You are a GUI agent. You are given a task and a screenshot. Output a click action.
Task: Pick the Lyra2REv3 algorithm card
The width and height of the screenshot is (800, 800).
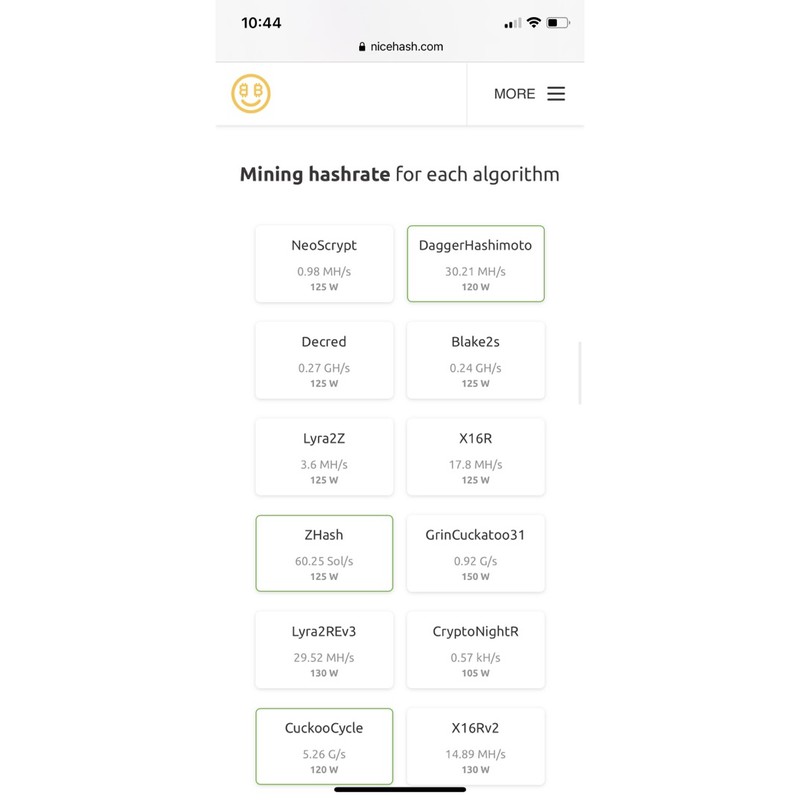pos(324,650)
